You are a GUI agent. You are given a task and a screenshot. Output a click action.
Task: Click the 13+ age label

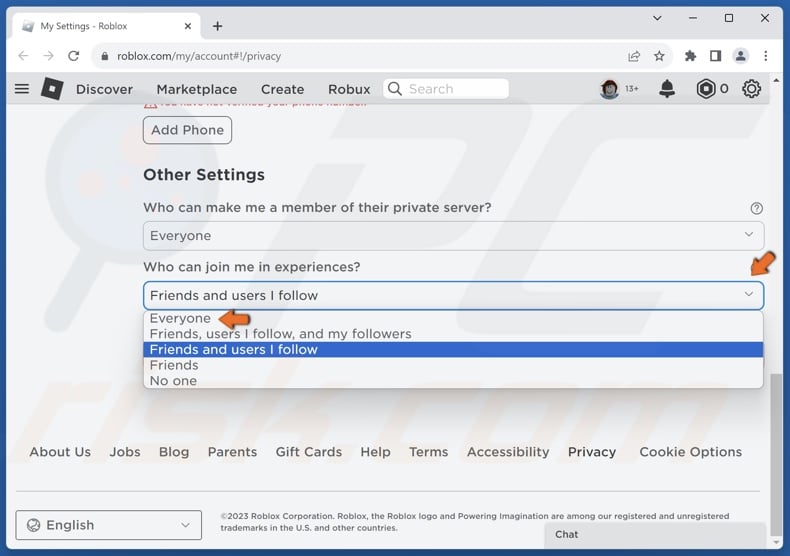[632, 89]
